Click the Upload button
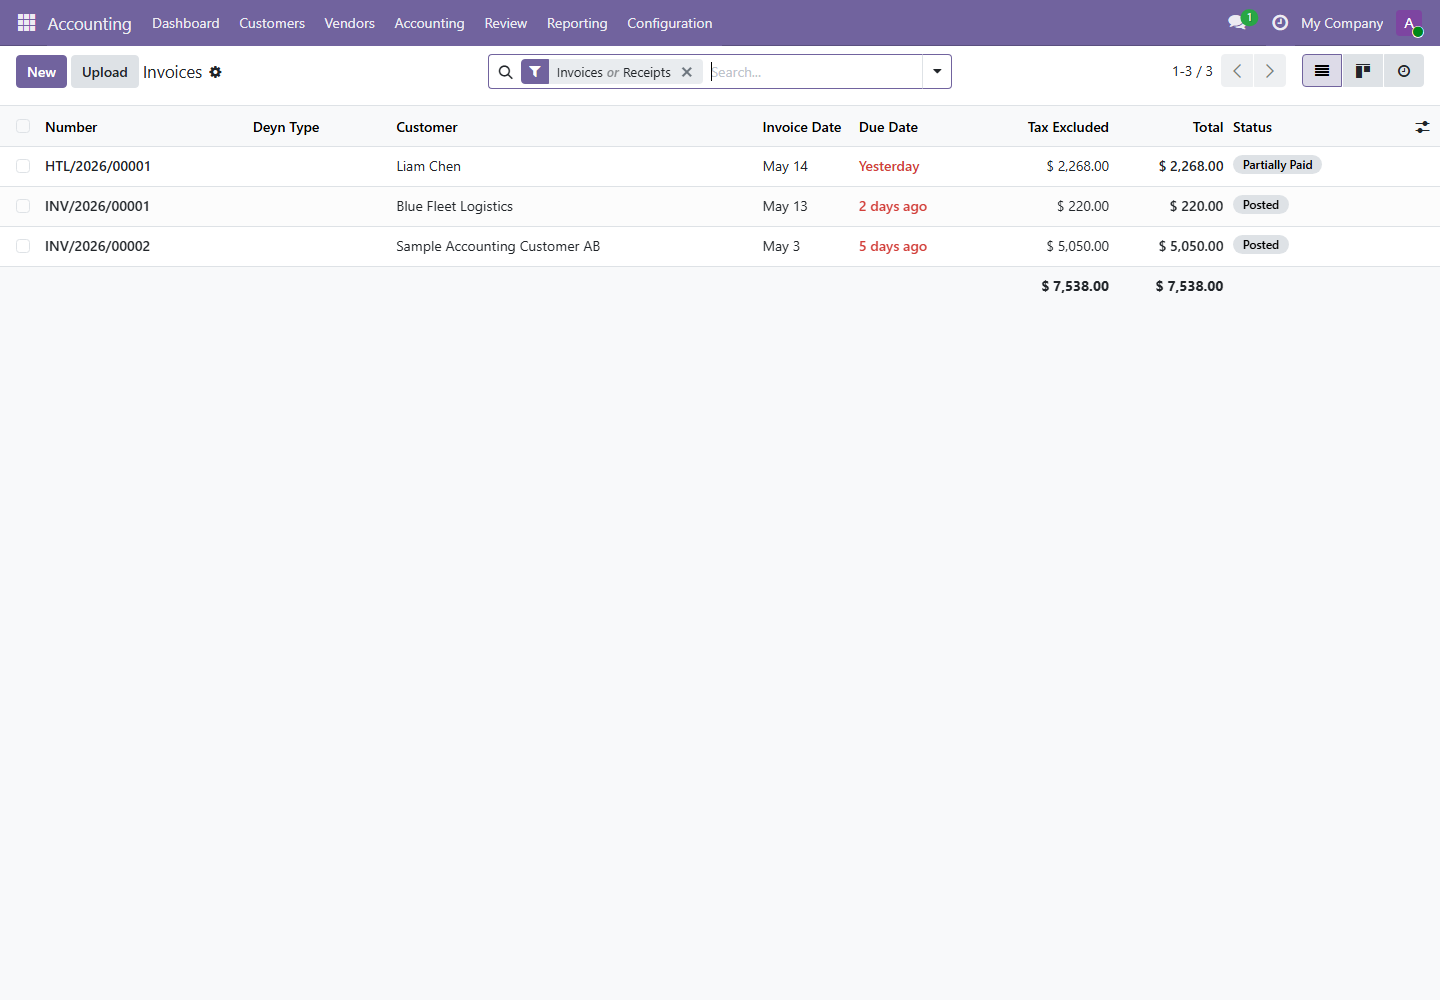 [105, 72]
